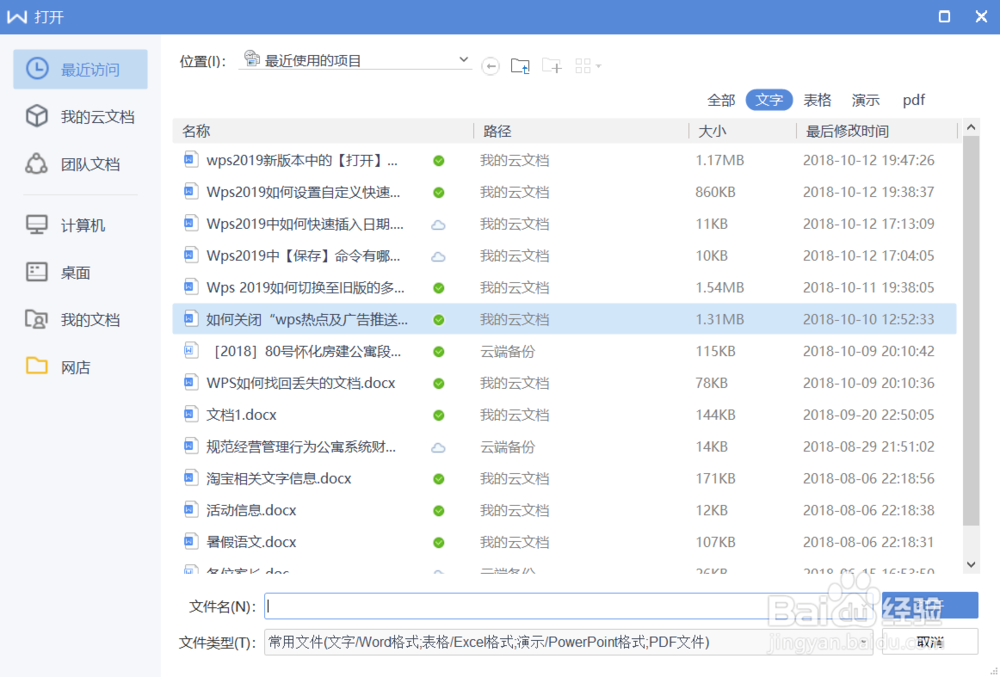Click the size 144KB cell
This screenshot has width=1000, height=677.
pyautogui.click(x=716, y=415)
